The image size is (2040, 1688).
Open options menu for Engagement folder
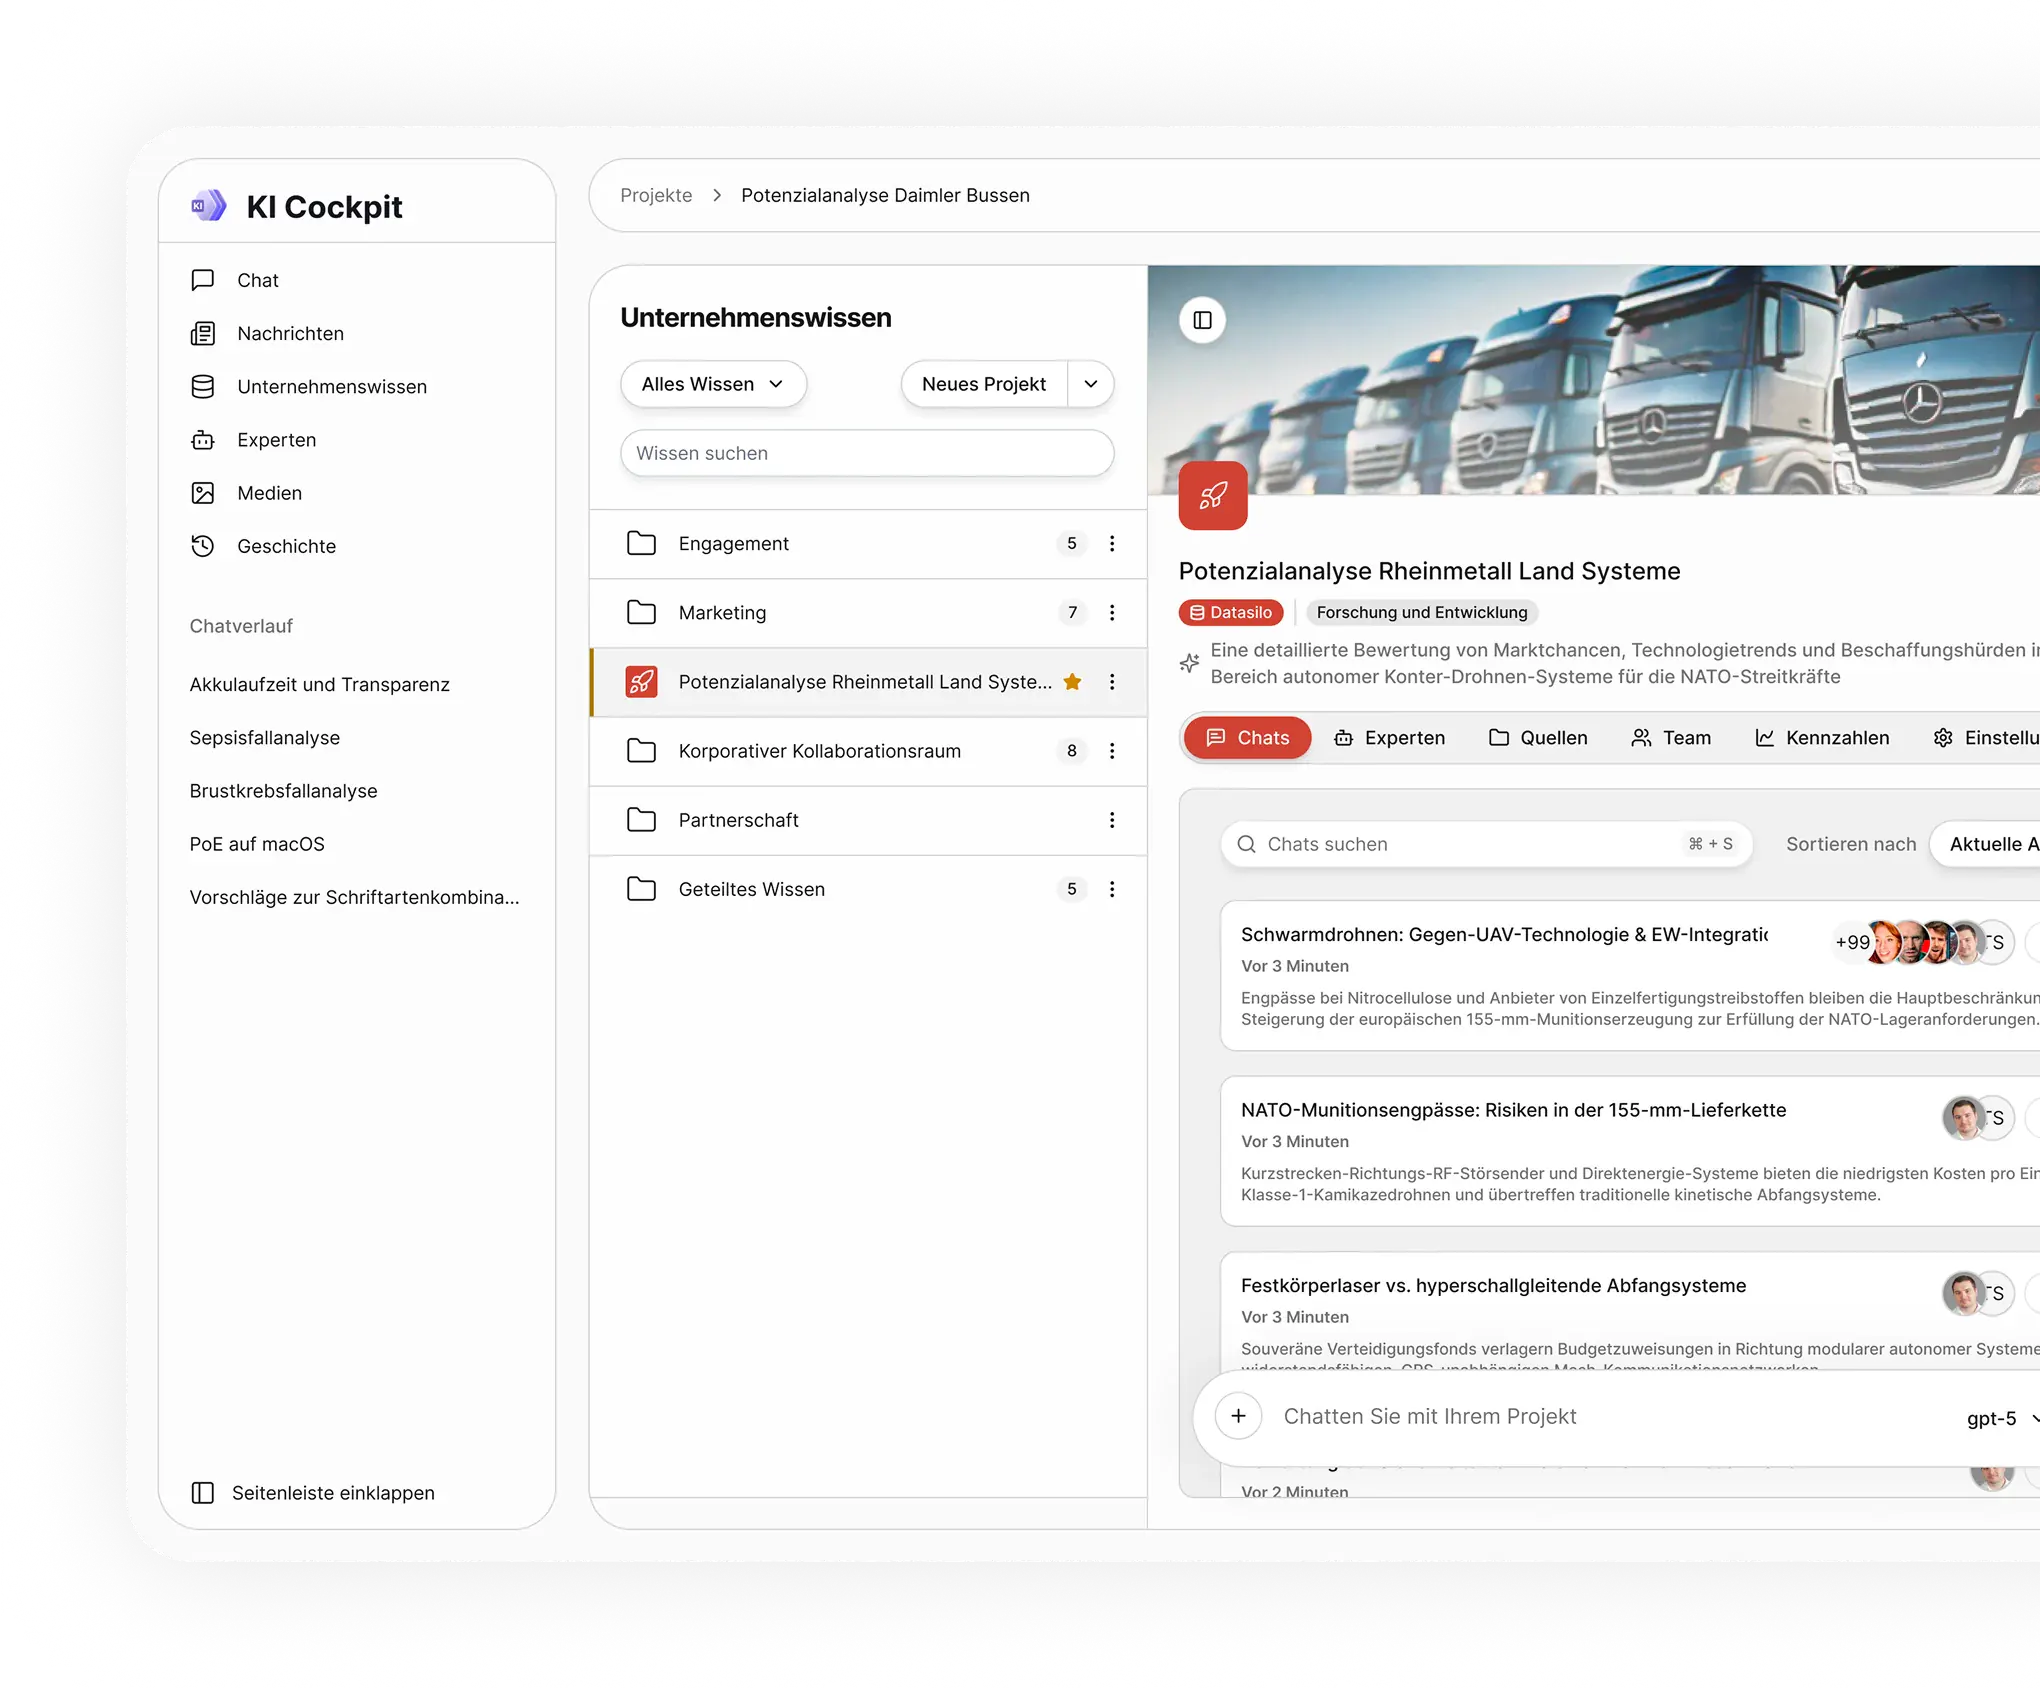(1112, 543)
